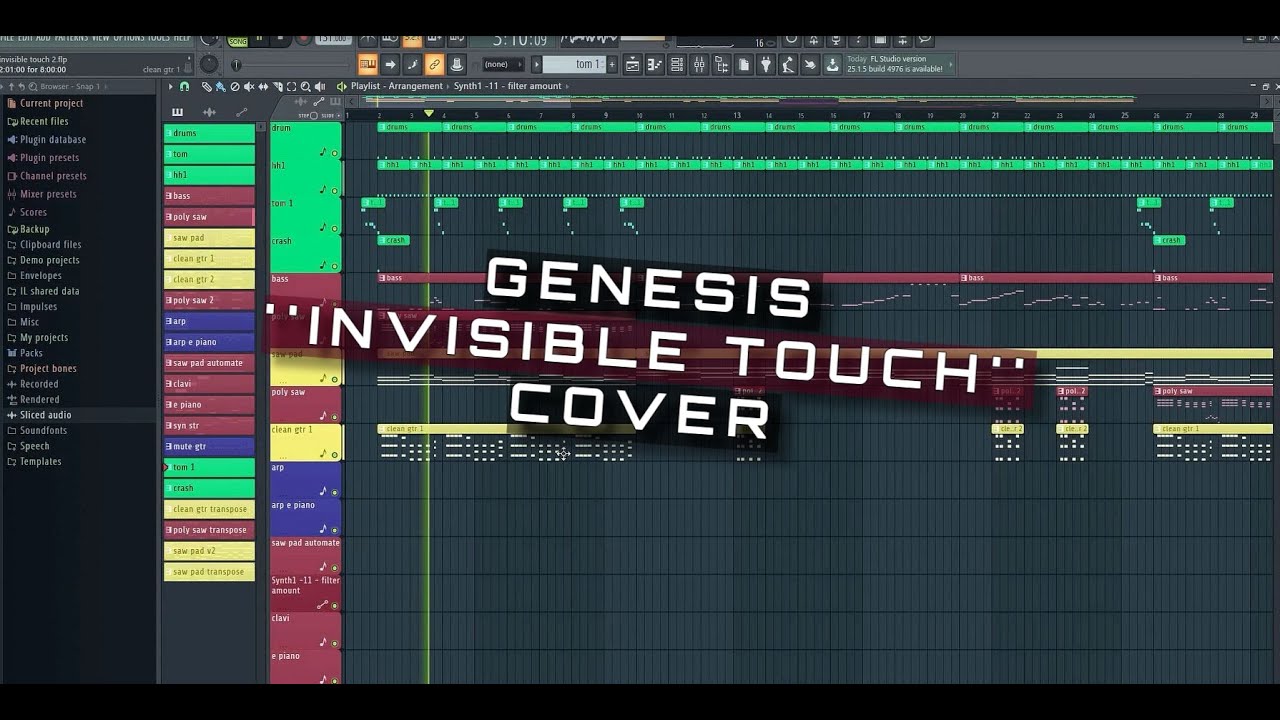Click the song position slider
Screen dimensions: 1280x720
click(x=291, y=64)
